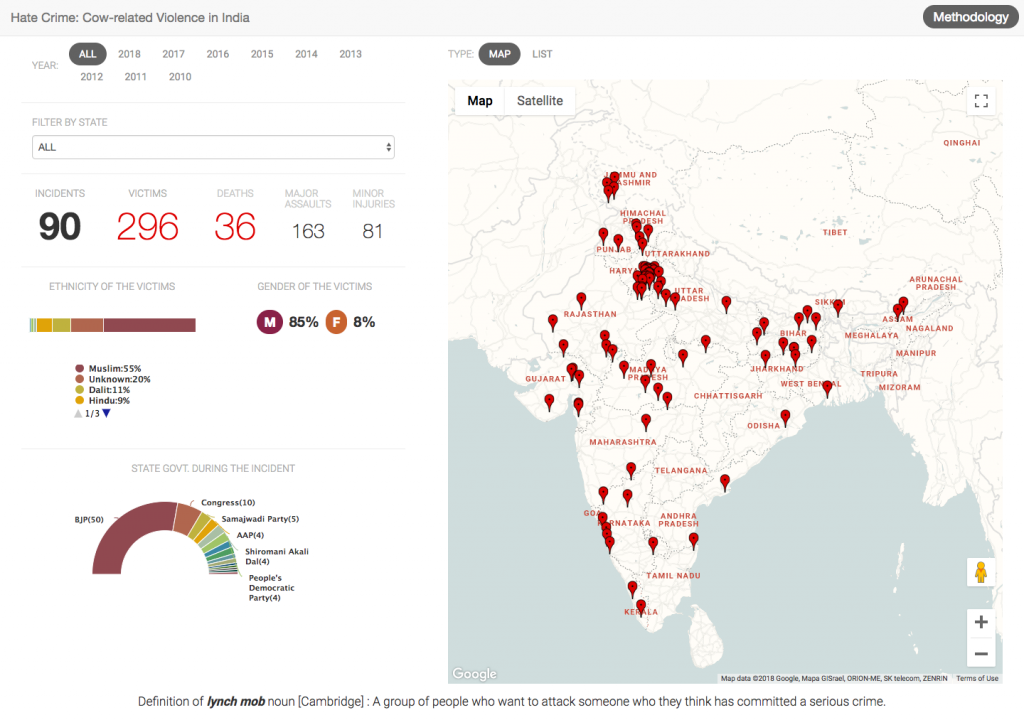Select the map pin in Odisha
This screenshot has height=720, width=1024.
[x=785, y=417]
